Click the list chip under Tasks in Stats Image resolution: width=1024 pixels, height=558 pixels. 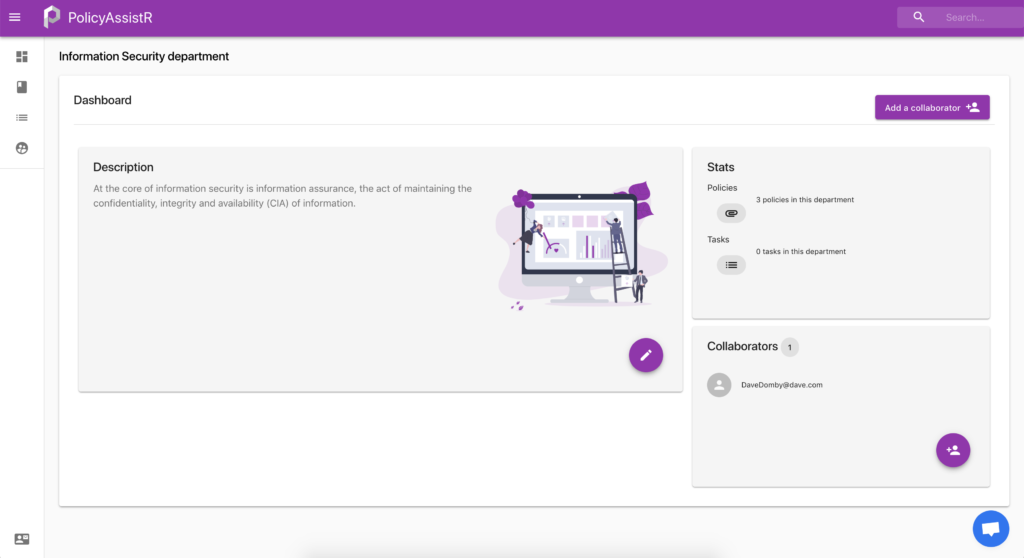(x=731, y=265)
